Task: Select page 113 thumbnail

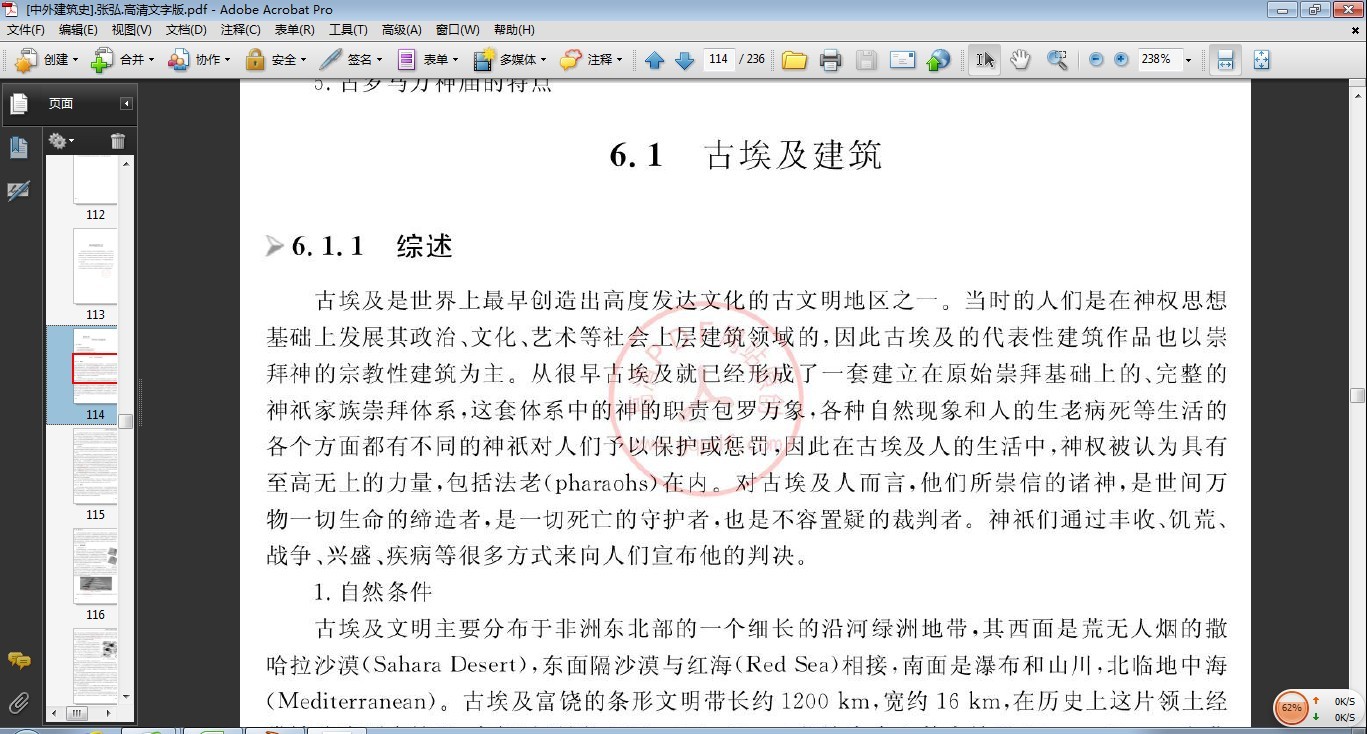Action: (95, 267)
